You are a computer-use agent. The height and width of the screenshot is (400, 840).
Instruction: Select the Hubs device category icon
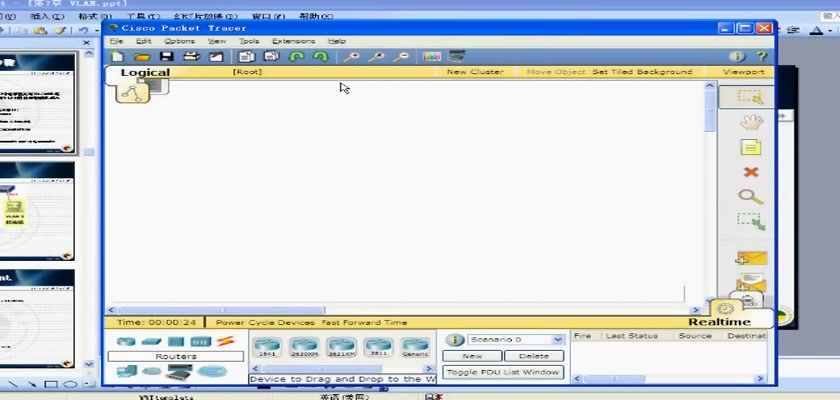pos(176,341)
